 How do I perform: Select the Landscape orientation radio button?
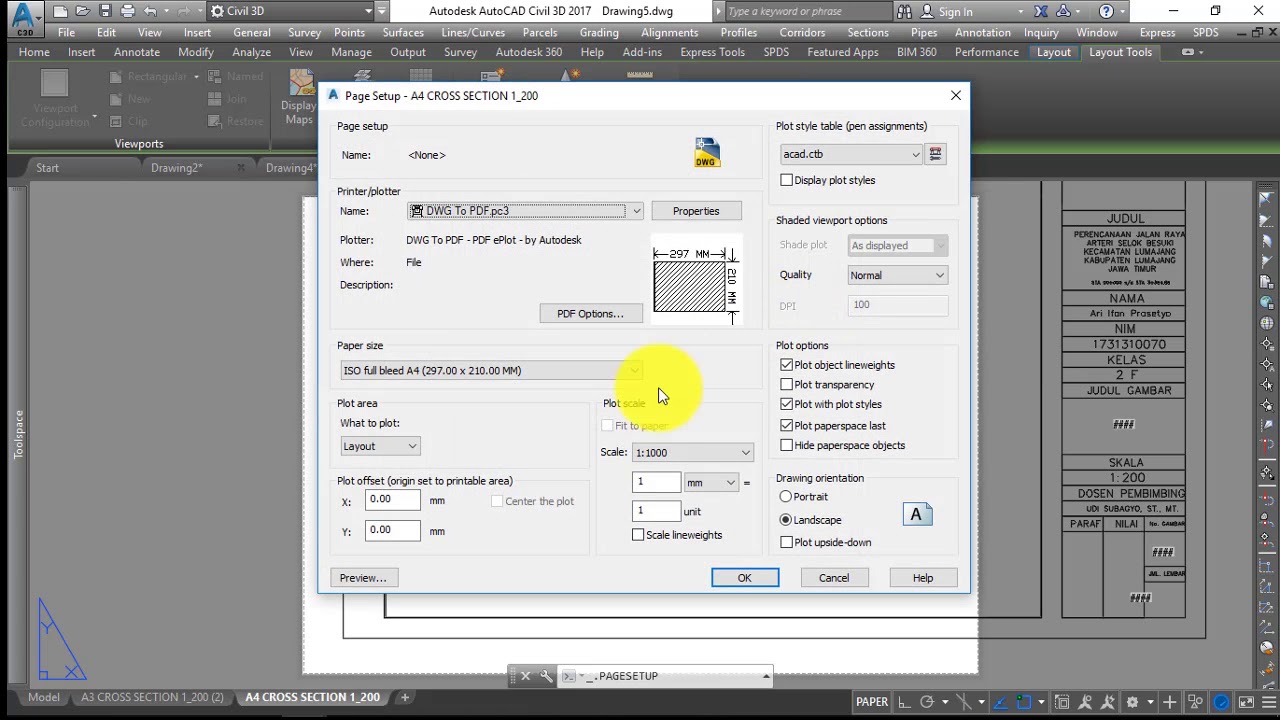785,520
